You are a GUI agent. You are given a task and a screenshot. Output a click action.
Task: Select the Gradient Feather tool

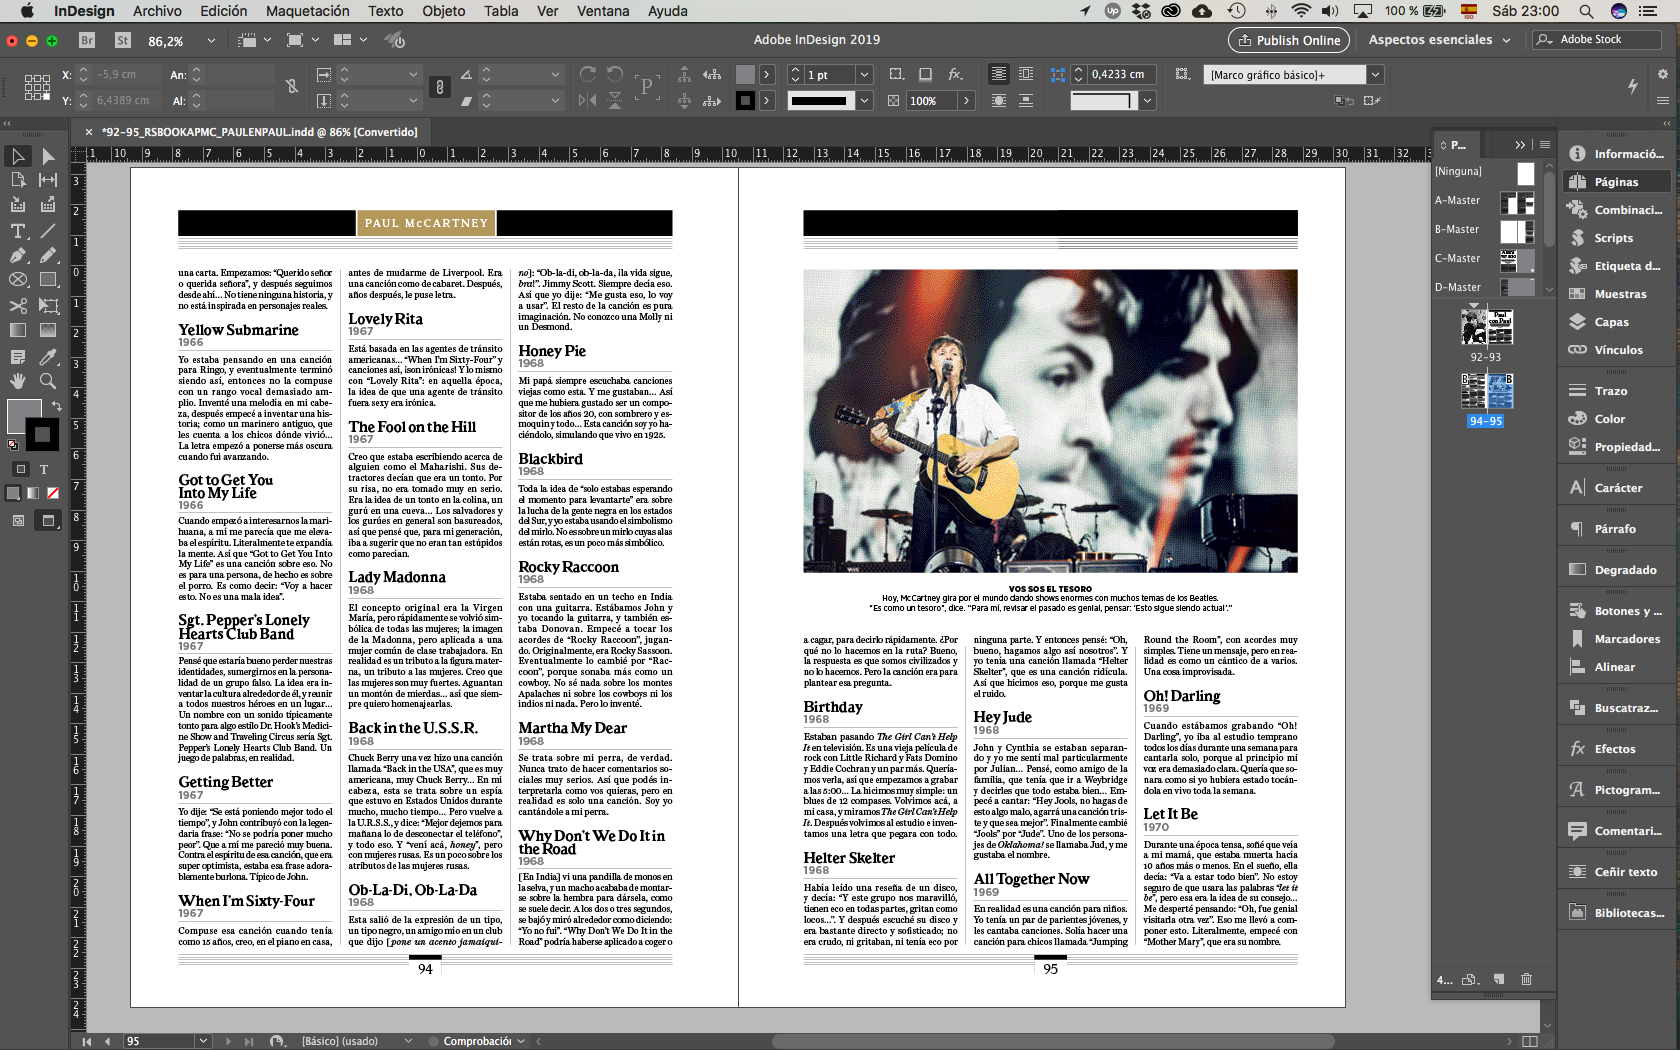tap(48, 330)
